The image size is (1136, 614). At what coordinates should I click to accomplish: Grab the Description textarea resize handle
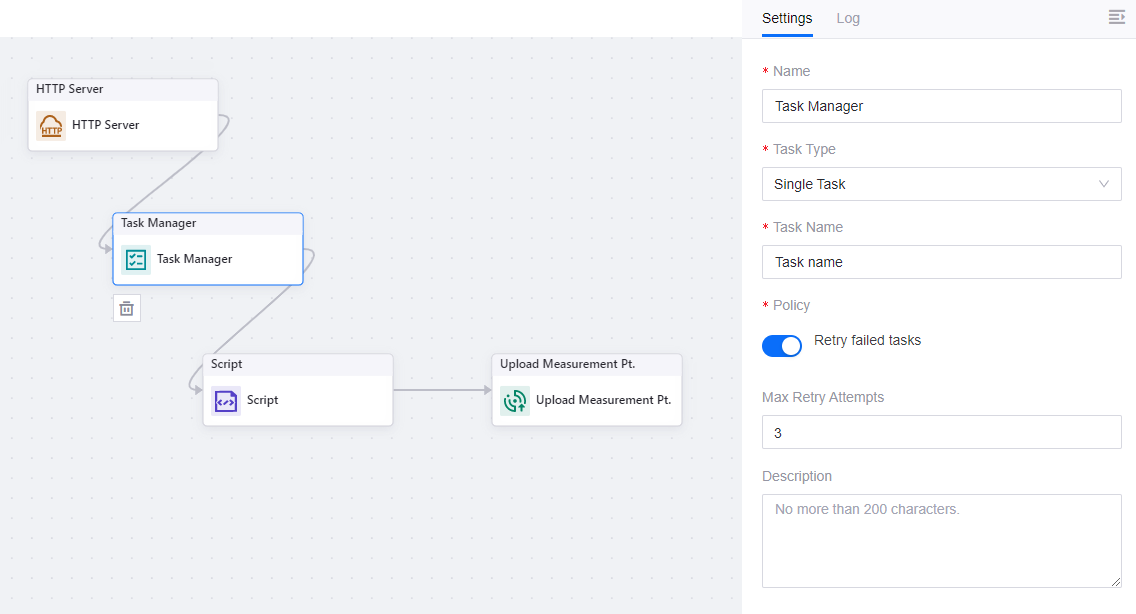coord(1116,582)
